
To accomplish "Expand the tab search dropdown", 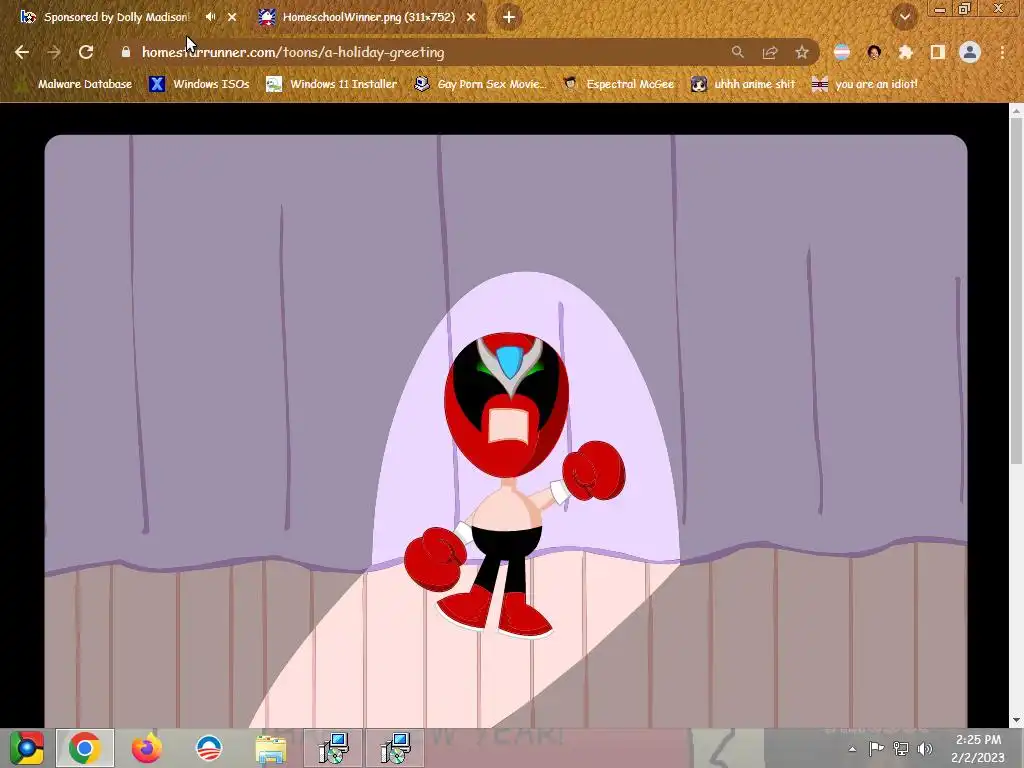I will [x=905, y=17].
